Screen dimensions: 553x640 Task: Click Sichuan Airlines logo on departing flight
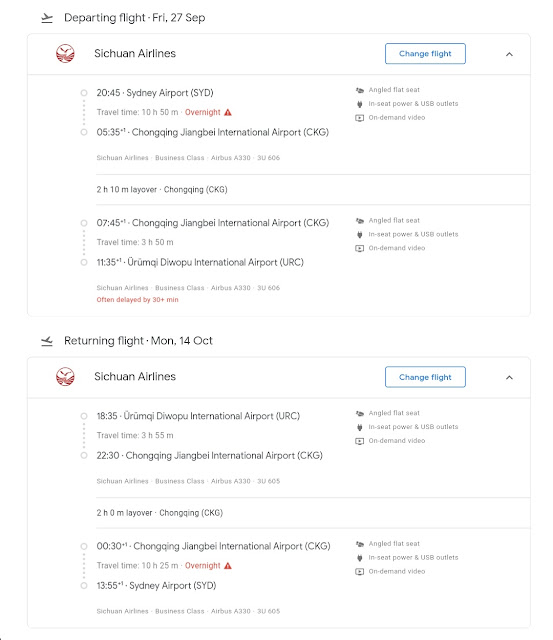click(65, 53)
